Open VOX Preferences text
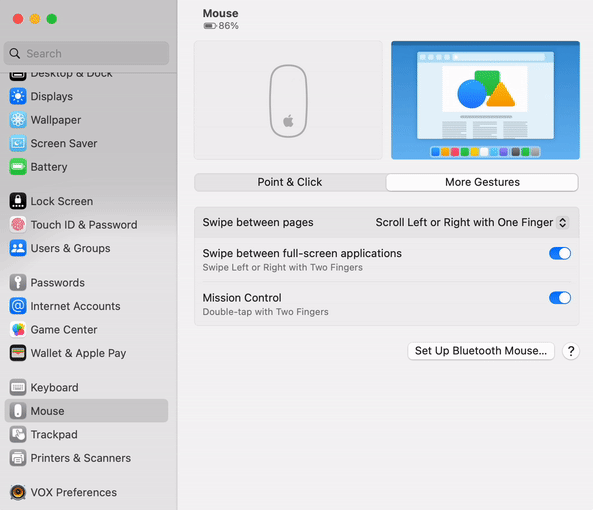Screen dimensions: 593x510 [73, 492]
